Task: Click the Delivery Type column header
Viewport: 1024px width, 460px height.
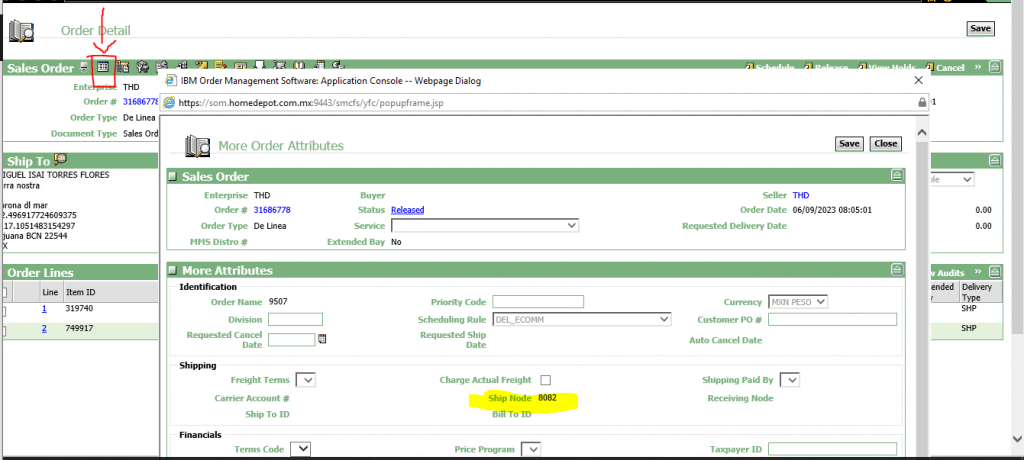Action: [976, 291]
